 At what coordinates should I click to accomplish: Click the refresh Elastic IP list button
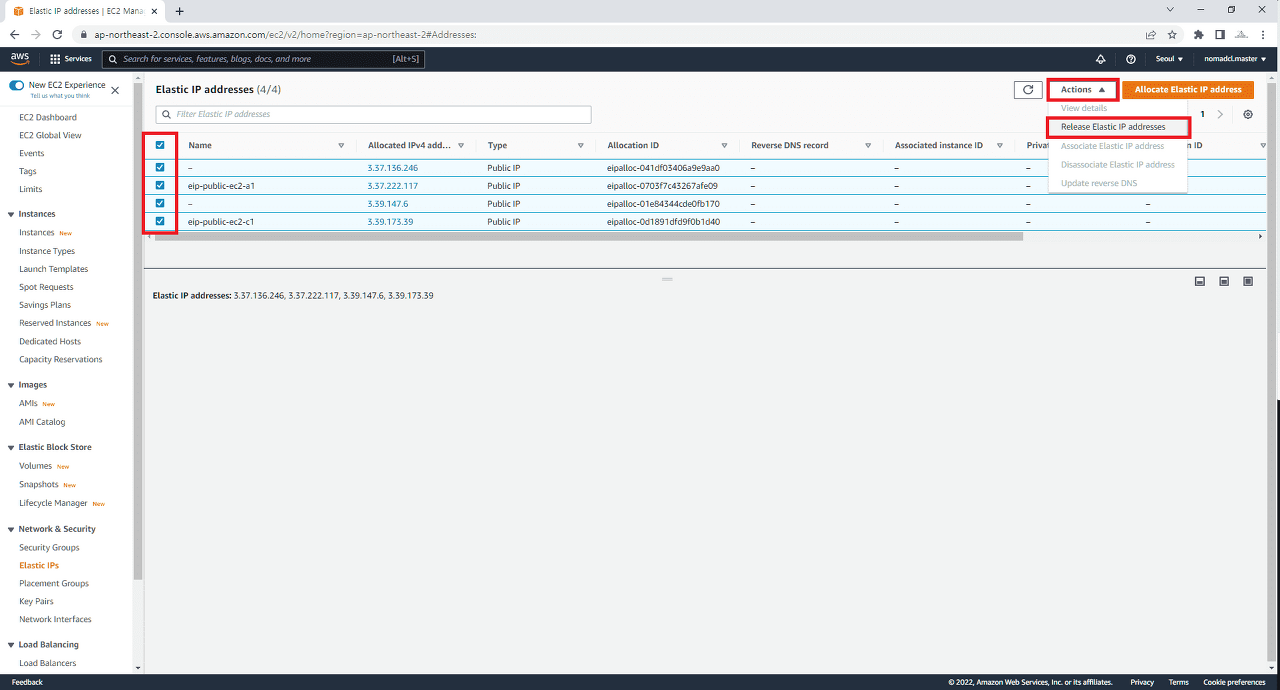tap(1028, 90)
